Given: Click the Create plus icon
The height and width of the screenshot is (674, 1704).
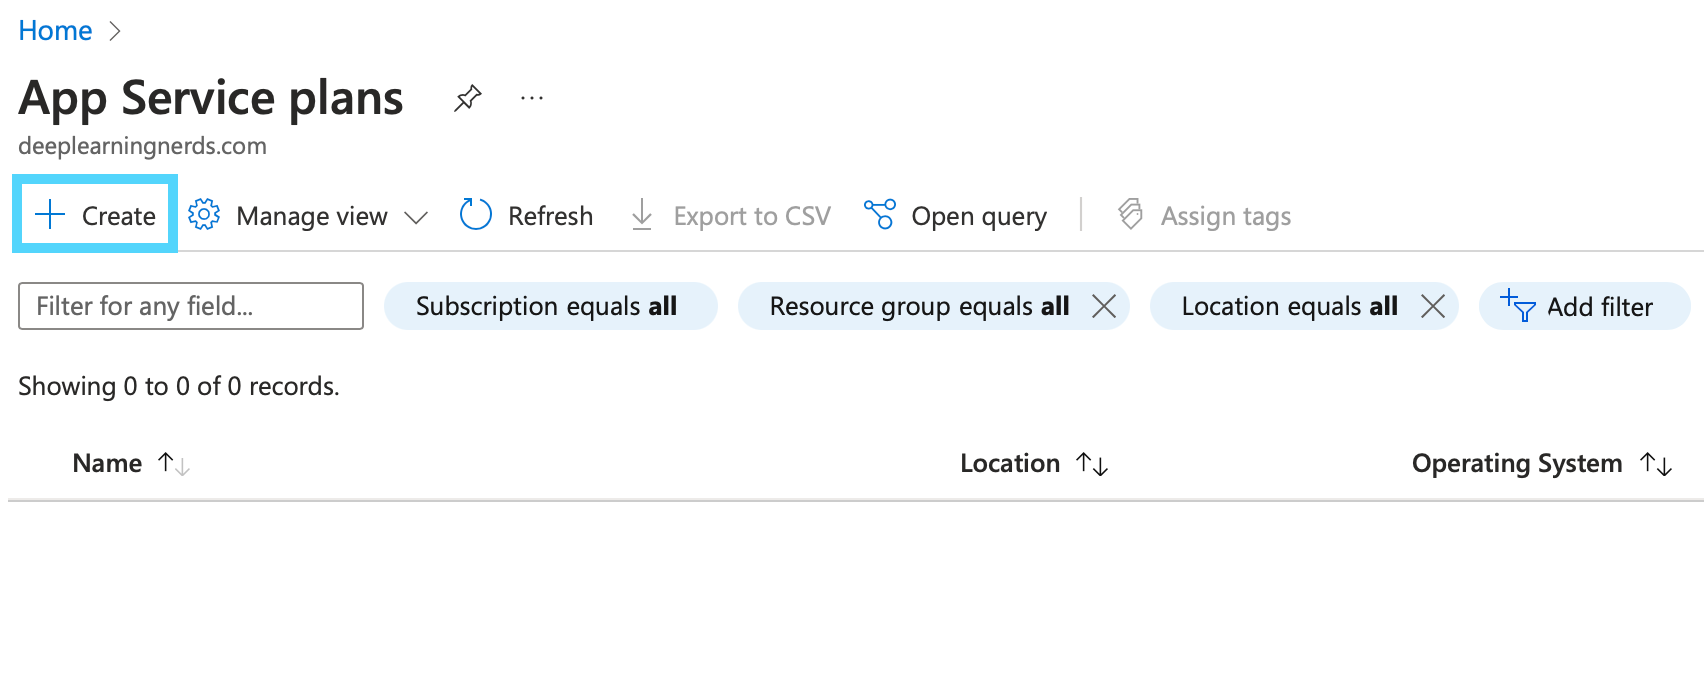Looking at the screenshot, I should click(50, 215).
